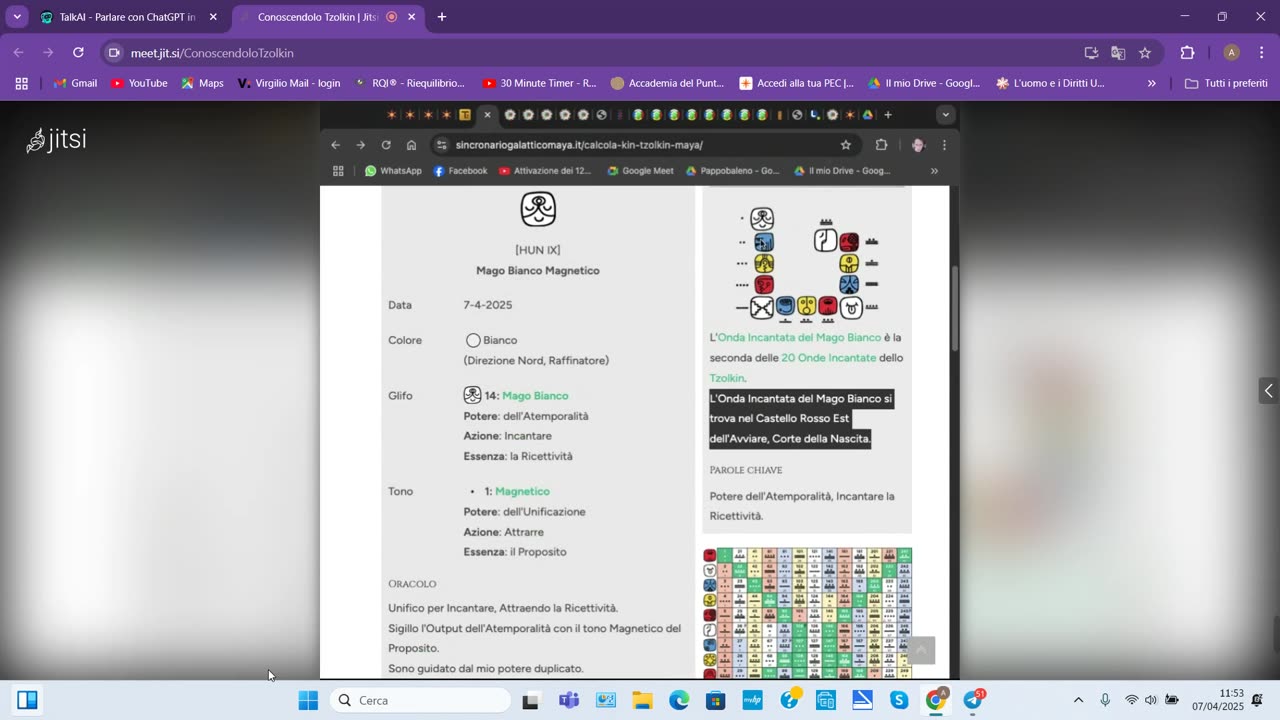Open the Chrome apps grid shortcut
Viewport: 1280px width, 720px height.
pyautogui.click(x=21, y=84)
